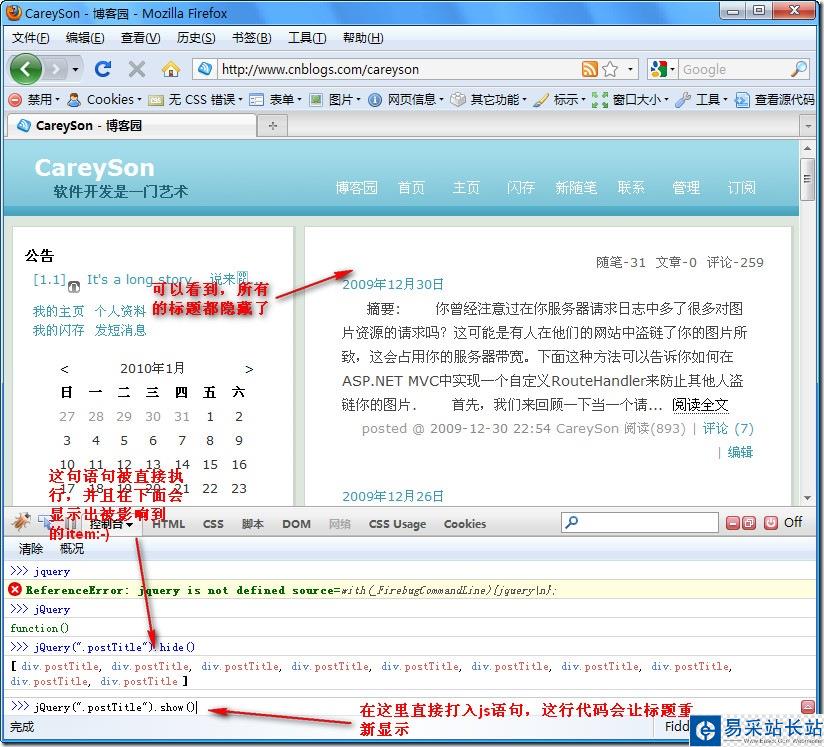Click the Stop loading X icon
The height and width of the screenshot is (747, 824).
click(x=137, y=69)
